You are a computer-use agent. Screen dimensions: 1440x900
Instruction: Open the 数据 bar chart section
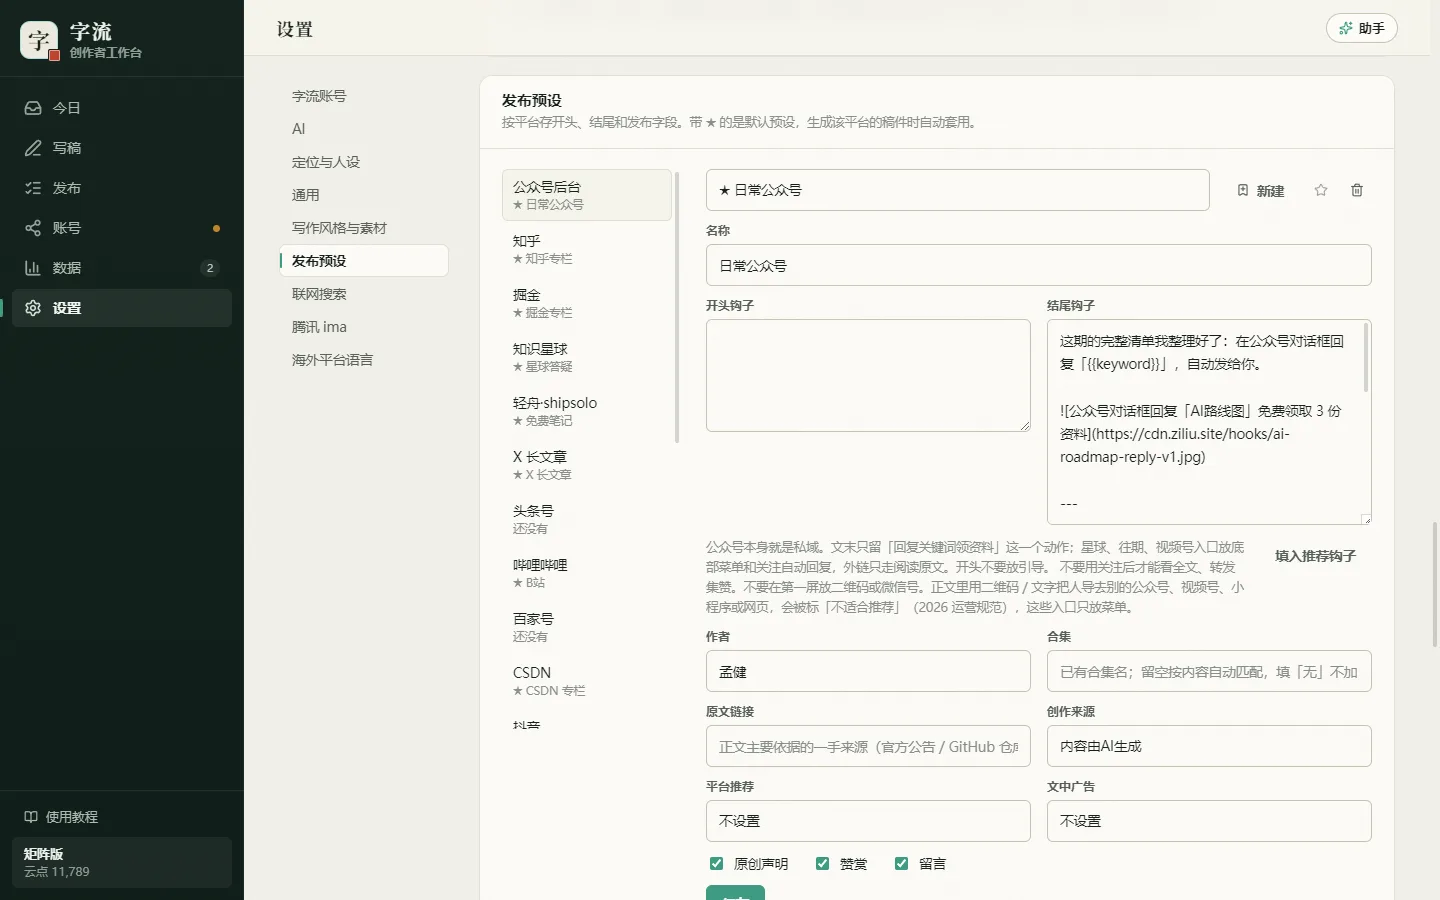pos(122,268)
